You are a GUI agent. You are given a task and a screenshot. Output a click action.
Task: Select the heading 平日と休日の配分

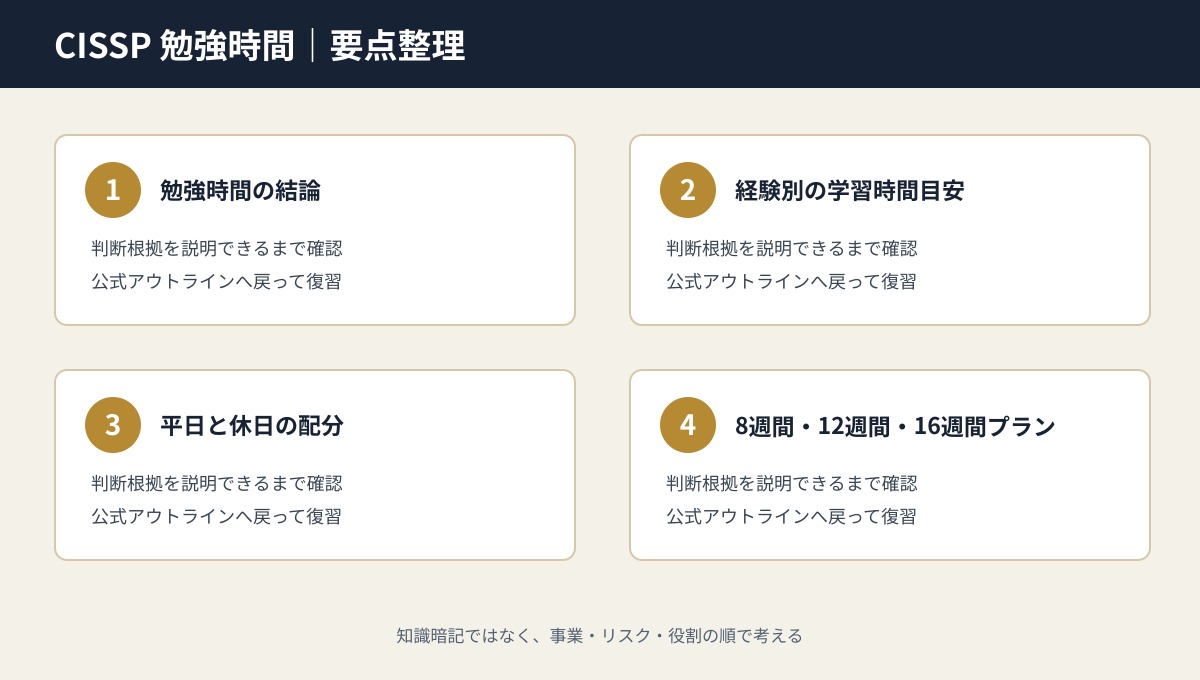252,425
